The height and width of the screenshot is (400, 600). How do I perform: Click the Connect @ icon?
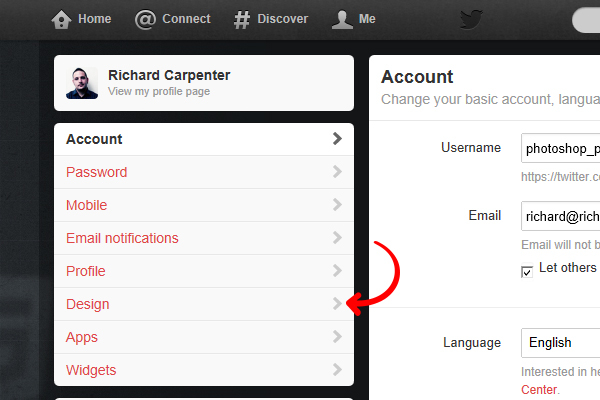coord(145,19)
